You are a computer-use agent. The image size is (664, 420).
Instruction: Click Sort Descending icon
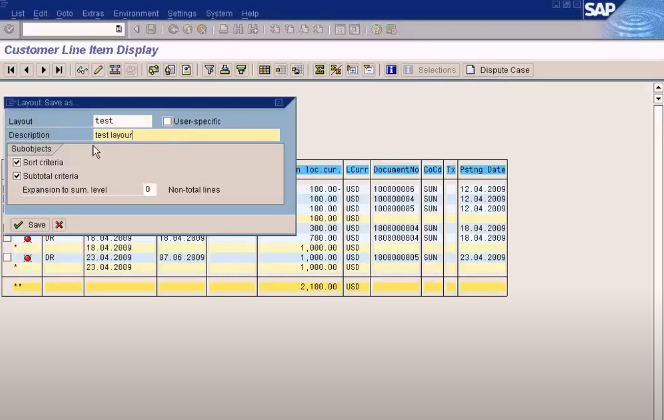point(241,70)
